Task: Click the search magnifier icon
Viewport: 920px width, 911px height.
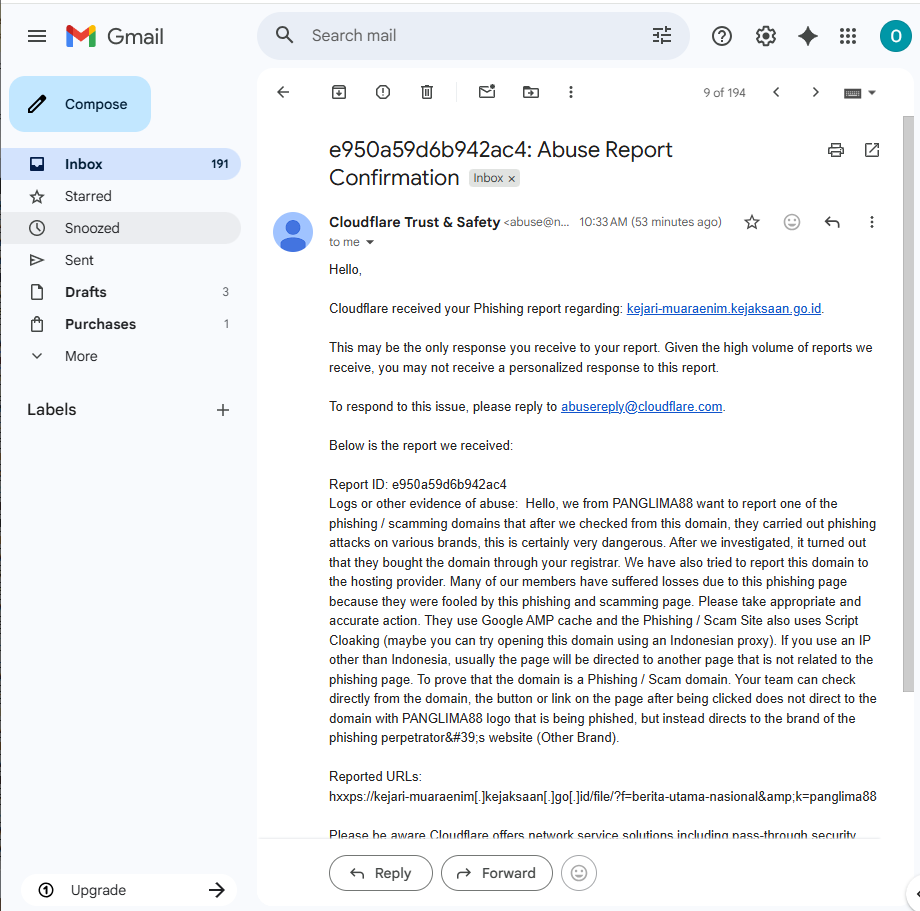Action: coord(285,35)
